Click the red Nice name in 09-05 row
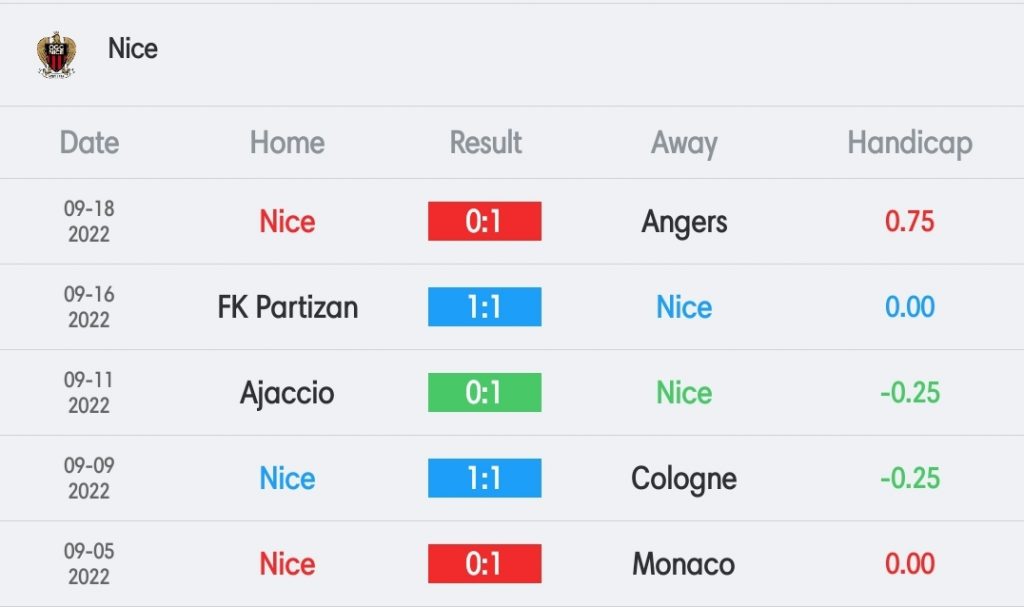The width and height of the screenshot is (1024, 607). point(287,563)
